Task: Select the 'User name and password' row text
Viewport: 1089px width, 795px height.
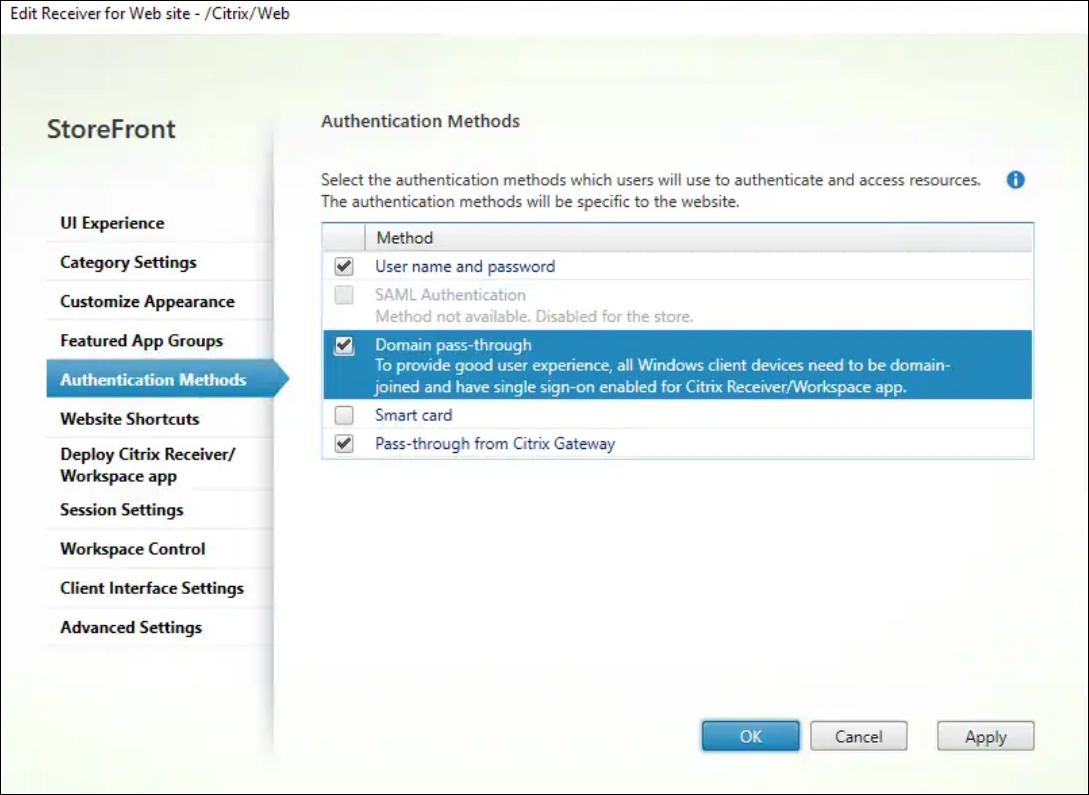Action: tap(465, 266)
